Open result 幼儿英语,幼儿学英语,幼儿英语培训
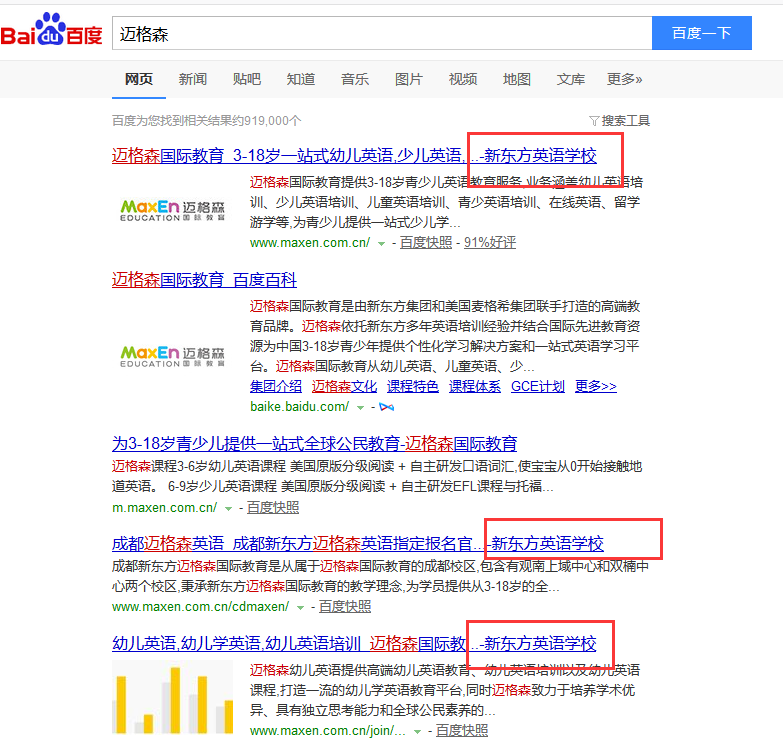783x743 pixels. tap(354, 643)
